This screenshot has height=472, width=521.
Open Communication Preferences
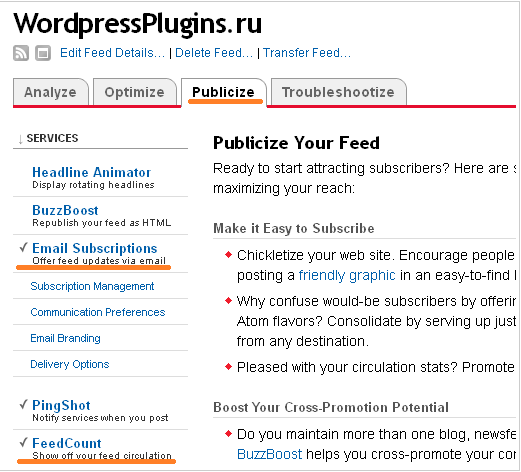point(98,312)
